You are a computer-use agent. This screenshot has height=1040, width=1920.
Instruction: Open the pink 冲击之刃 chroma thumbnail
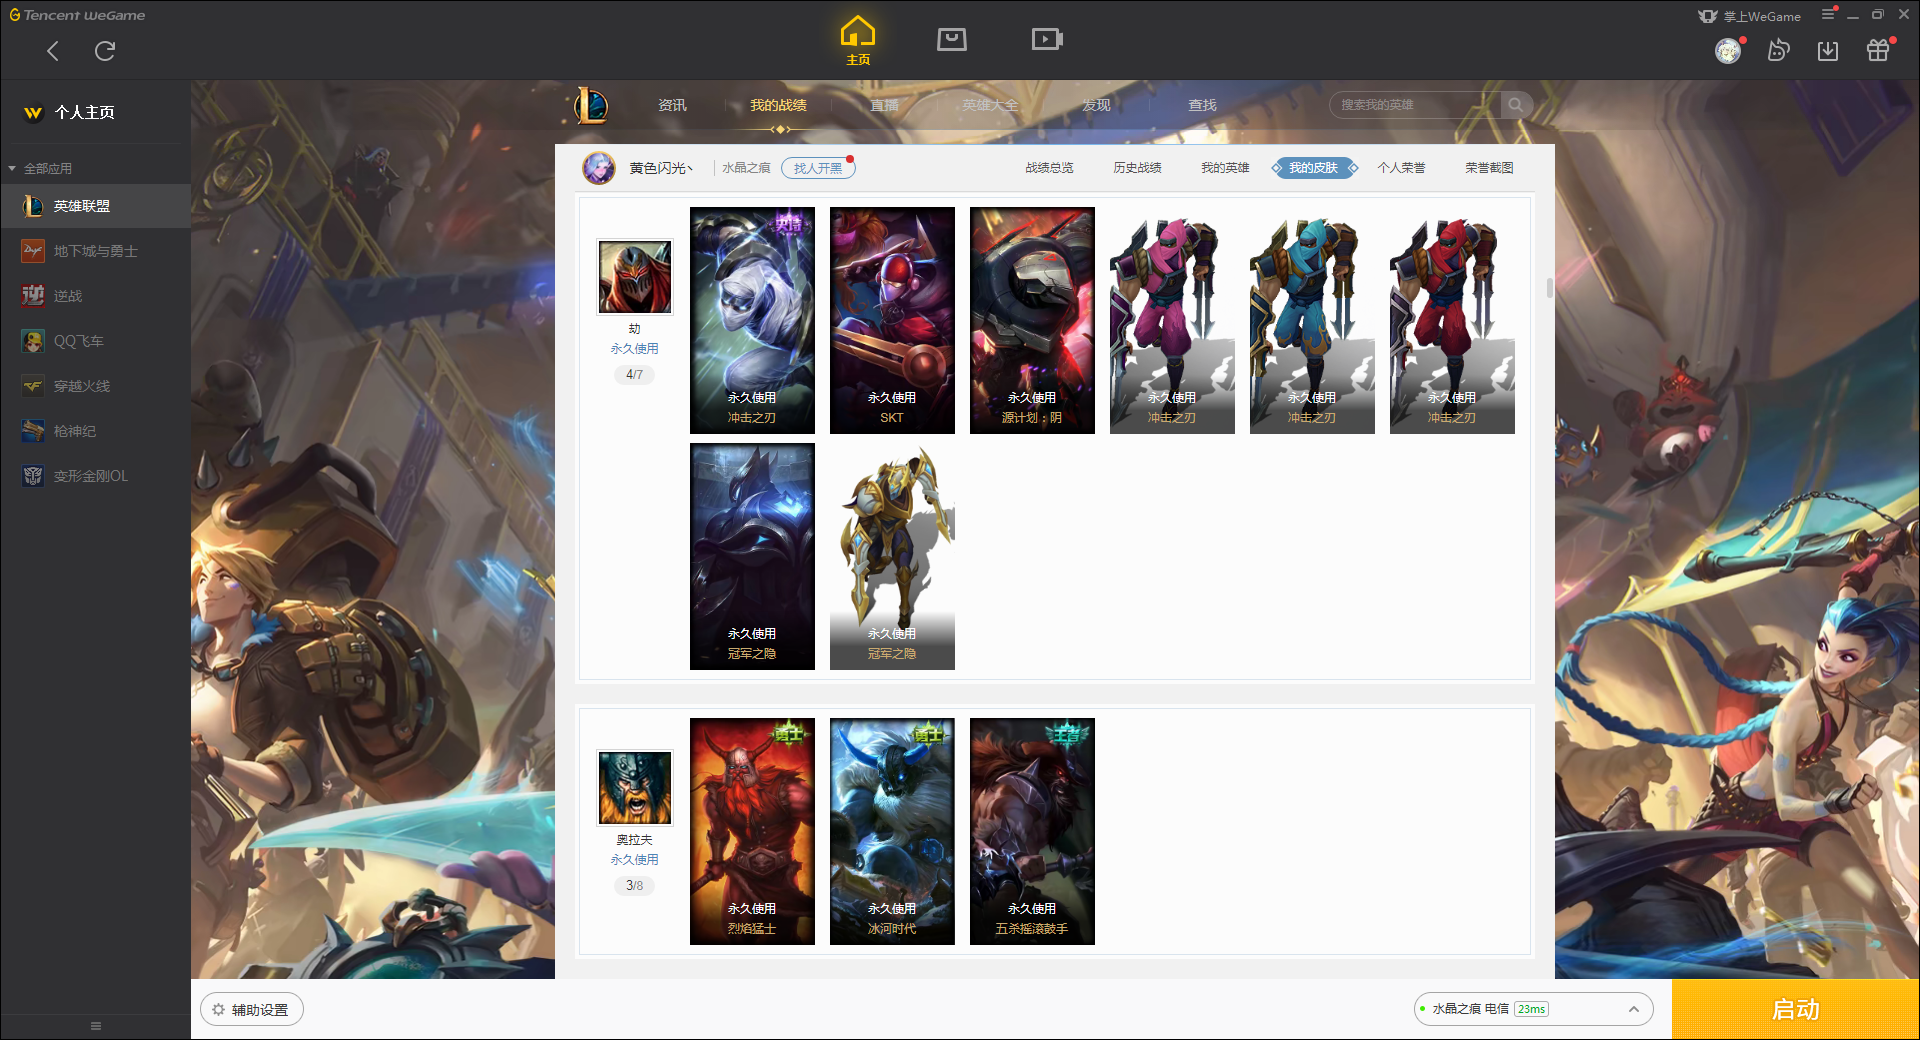tap(1172, 320)
